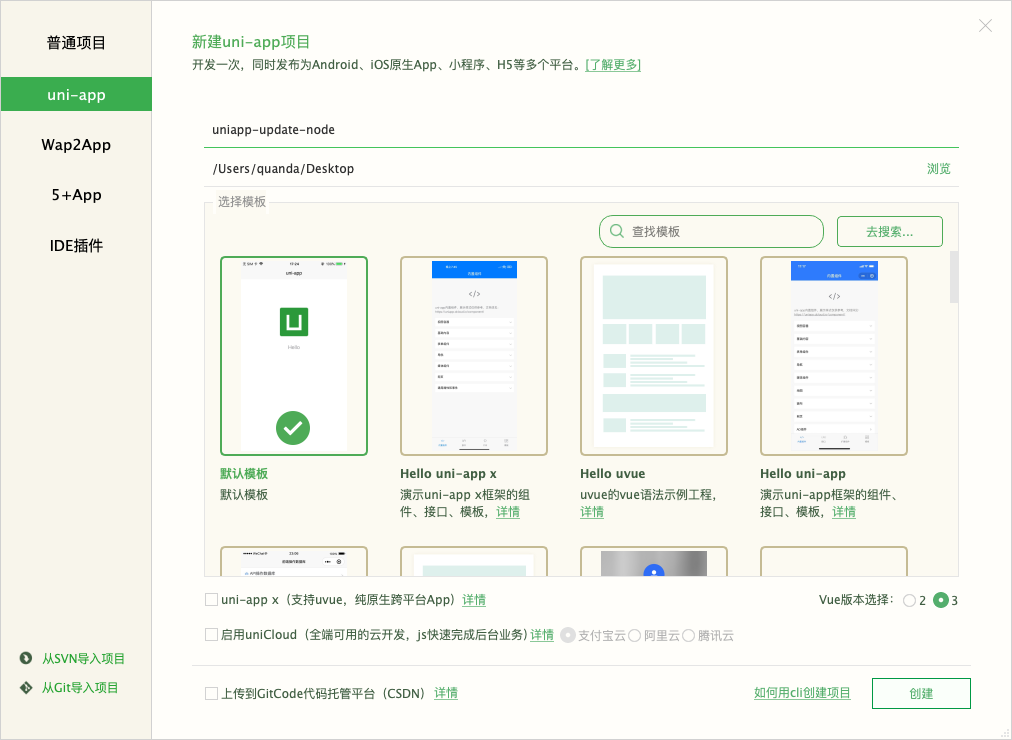Open the 了解更多 link
The image size is (1012, 740).
coord(613,65)
